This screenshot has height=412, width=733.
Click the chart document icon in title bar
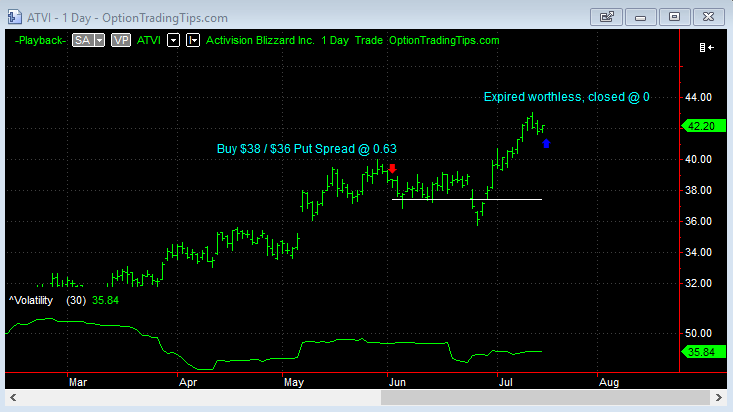click(x=14, y=17)
